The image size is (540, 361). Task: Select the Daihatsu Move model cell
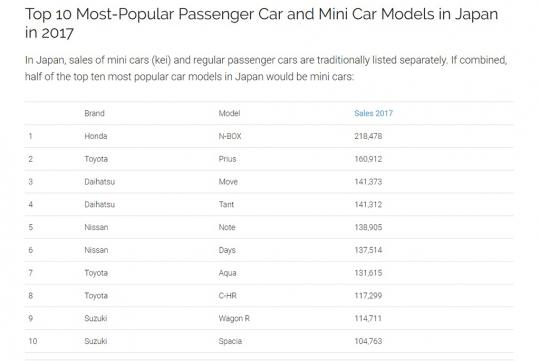pyautogui.click(x=228, y=182)
